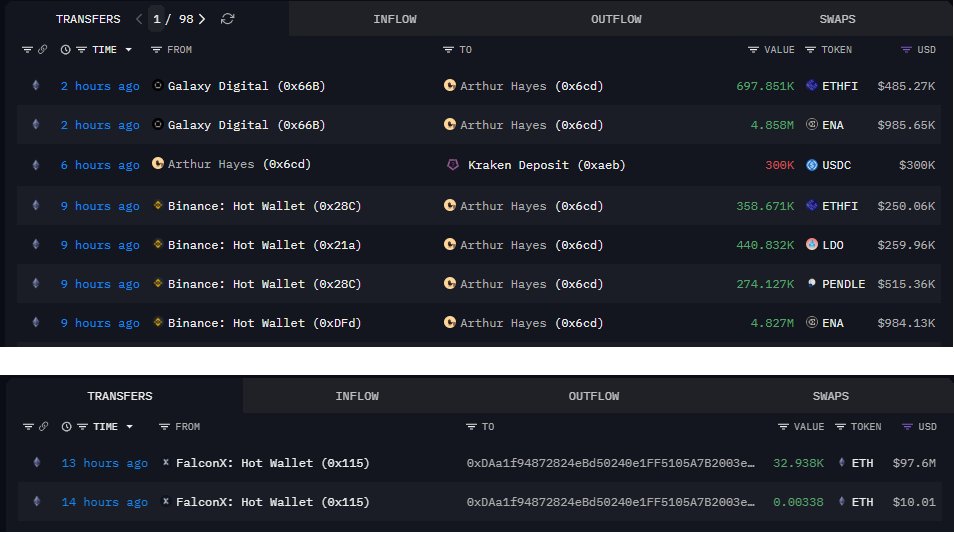954x550 pixels.
Task: Click ENA token icon in 4.858M row
Action: (812, 125)
